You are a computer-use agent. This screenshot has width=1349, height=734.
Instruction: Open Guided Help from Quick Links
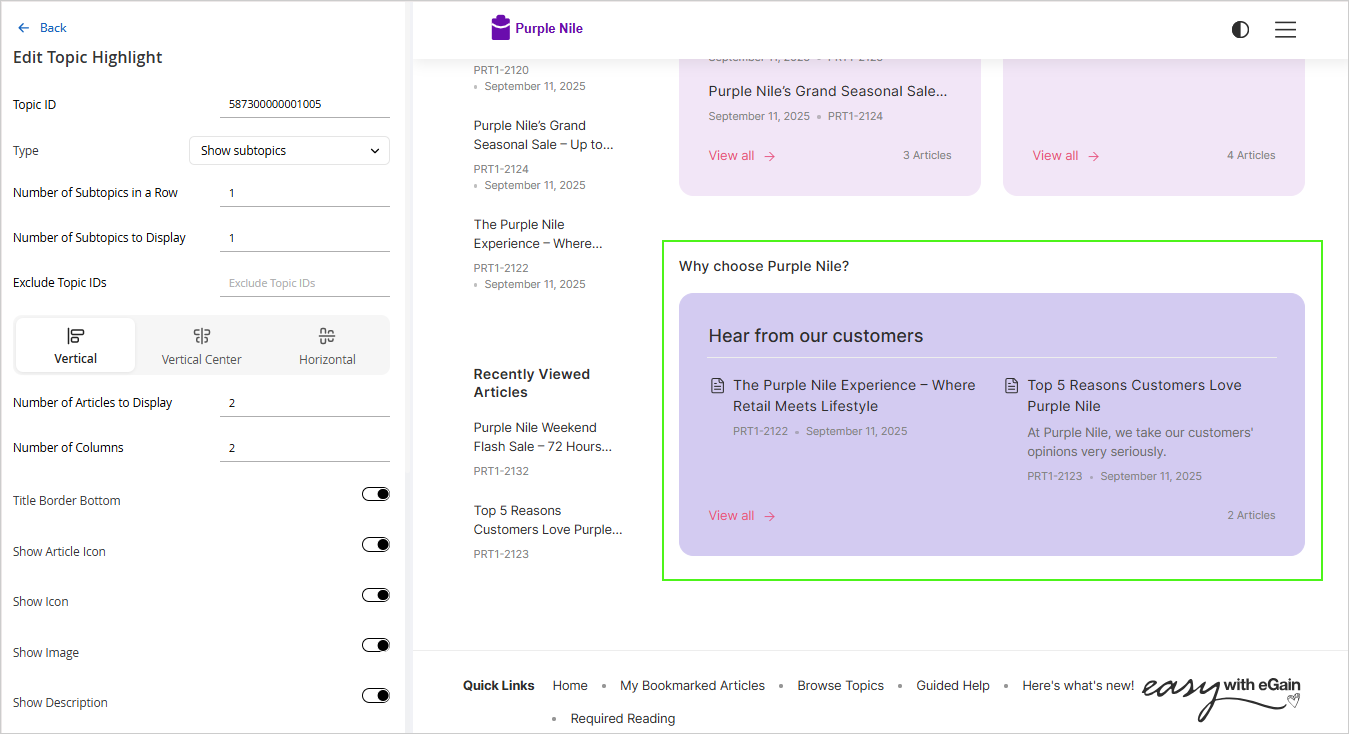tap(952, 686)
